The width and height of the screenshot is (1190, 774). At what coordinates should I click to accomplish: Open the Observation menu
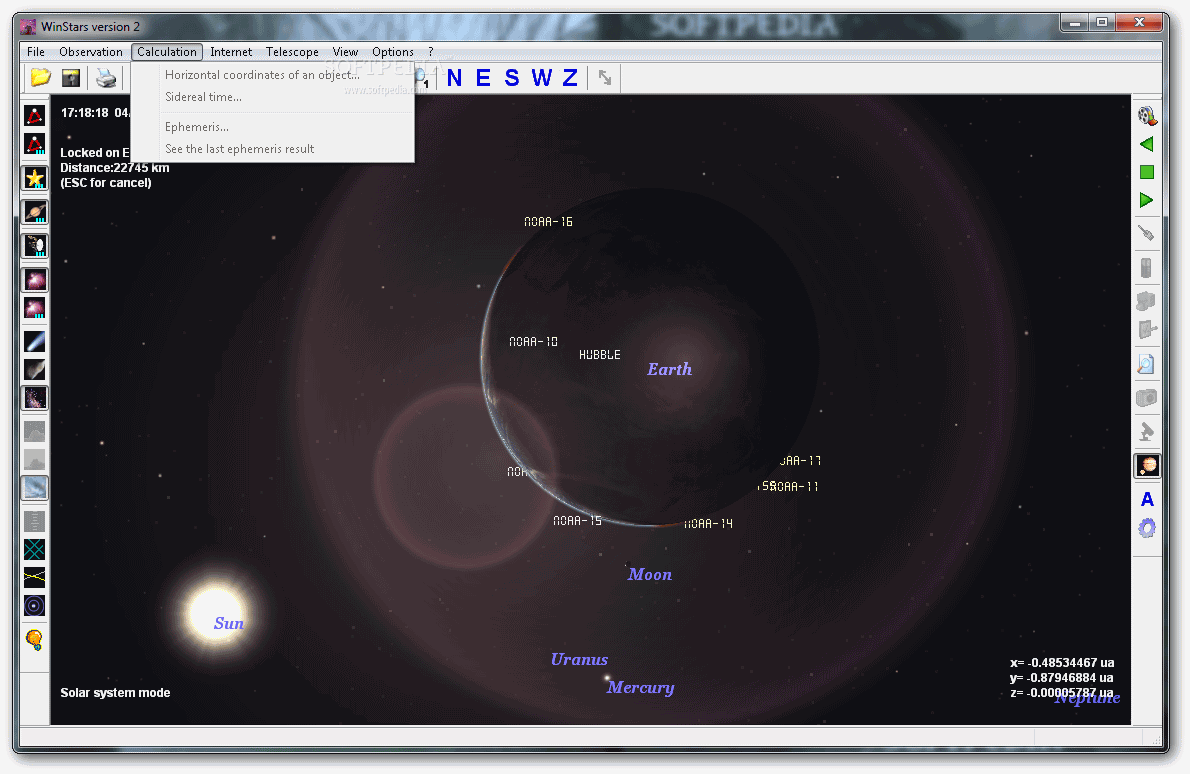coord(91,52)
